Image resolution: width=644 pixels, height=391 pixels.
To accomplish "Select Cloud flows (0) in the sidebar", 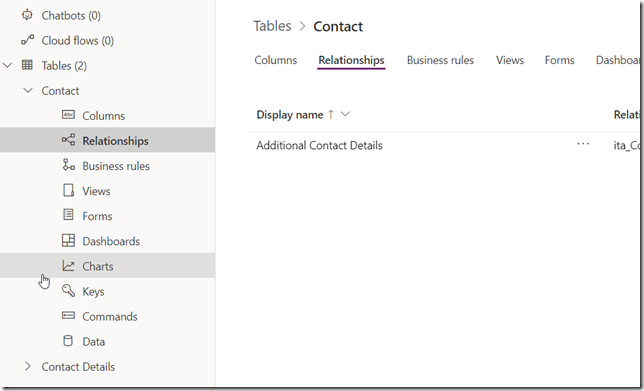I will click(78, 41).
